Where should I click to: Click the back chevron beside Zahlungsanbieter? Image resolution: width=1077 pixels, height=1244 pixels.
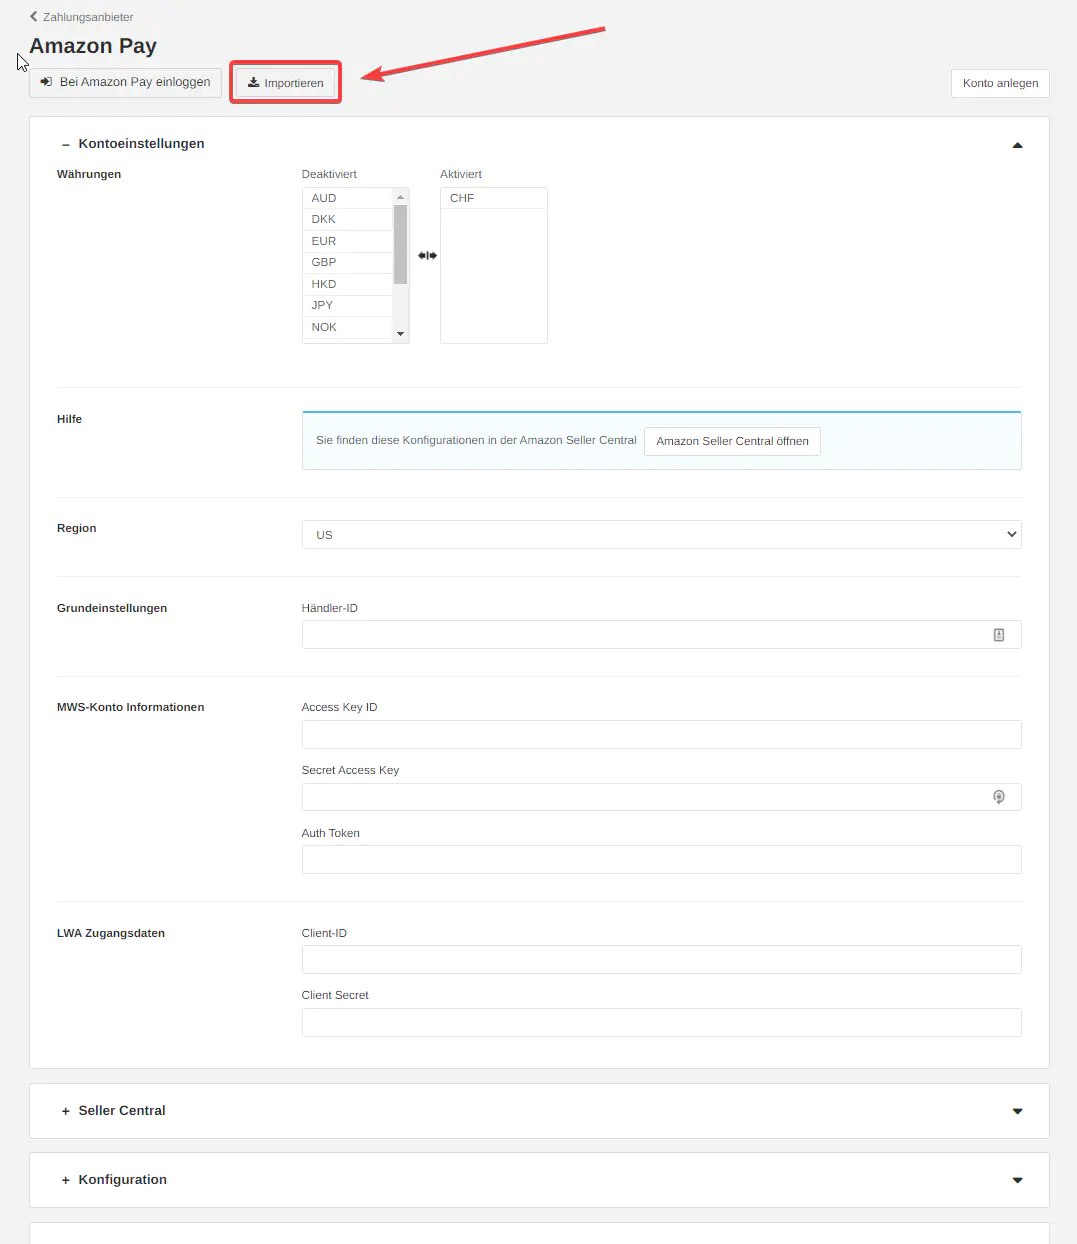click(x=34, y=17)
